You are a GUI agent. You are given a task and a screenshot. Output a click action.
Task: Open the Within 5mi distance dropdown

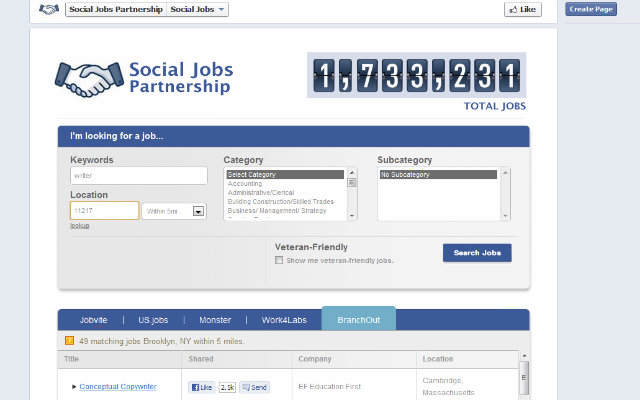174,211
